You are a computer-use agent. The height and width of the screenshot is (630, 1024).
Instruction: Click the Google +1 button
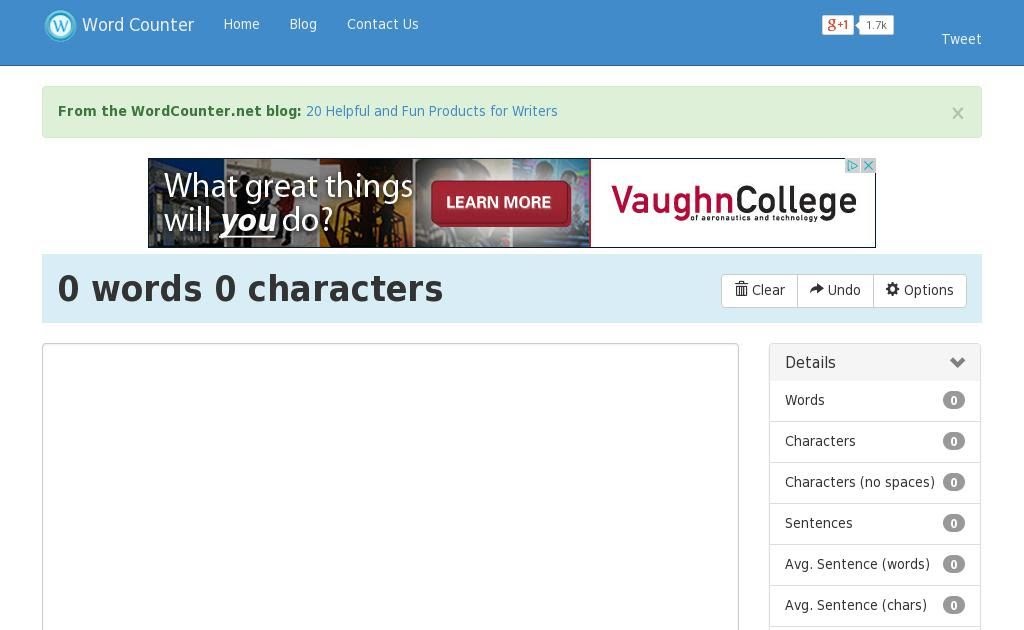[x=838, y=25]
